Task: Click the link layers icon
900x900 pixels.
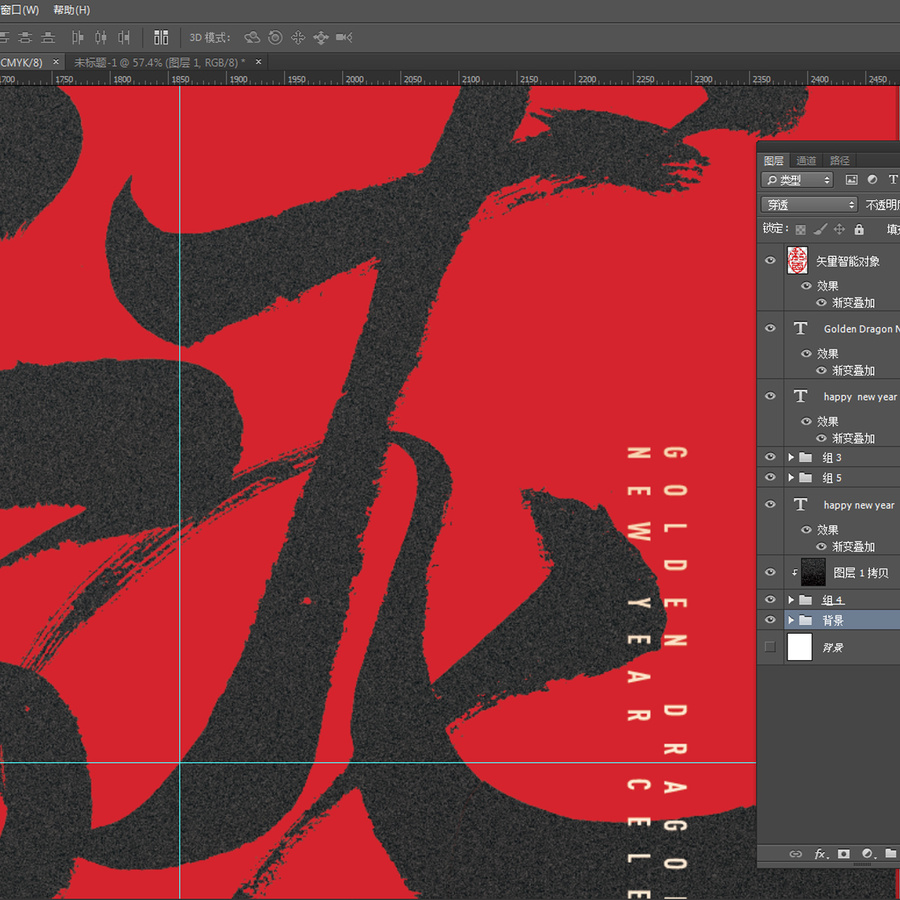Action: [796, 854]
